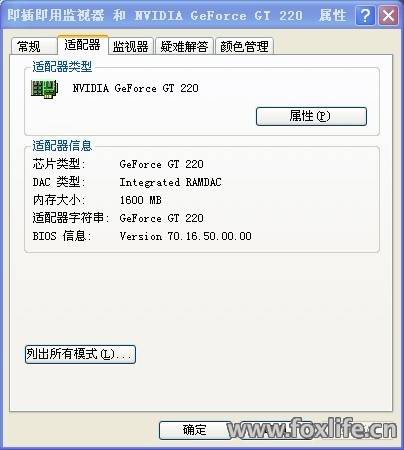
Task: Click the www.foxlife.cn watermark
Action: (x=312, y=428)
